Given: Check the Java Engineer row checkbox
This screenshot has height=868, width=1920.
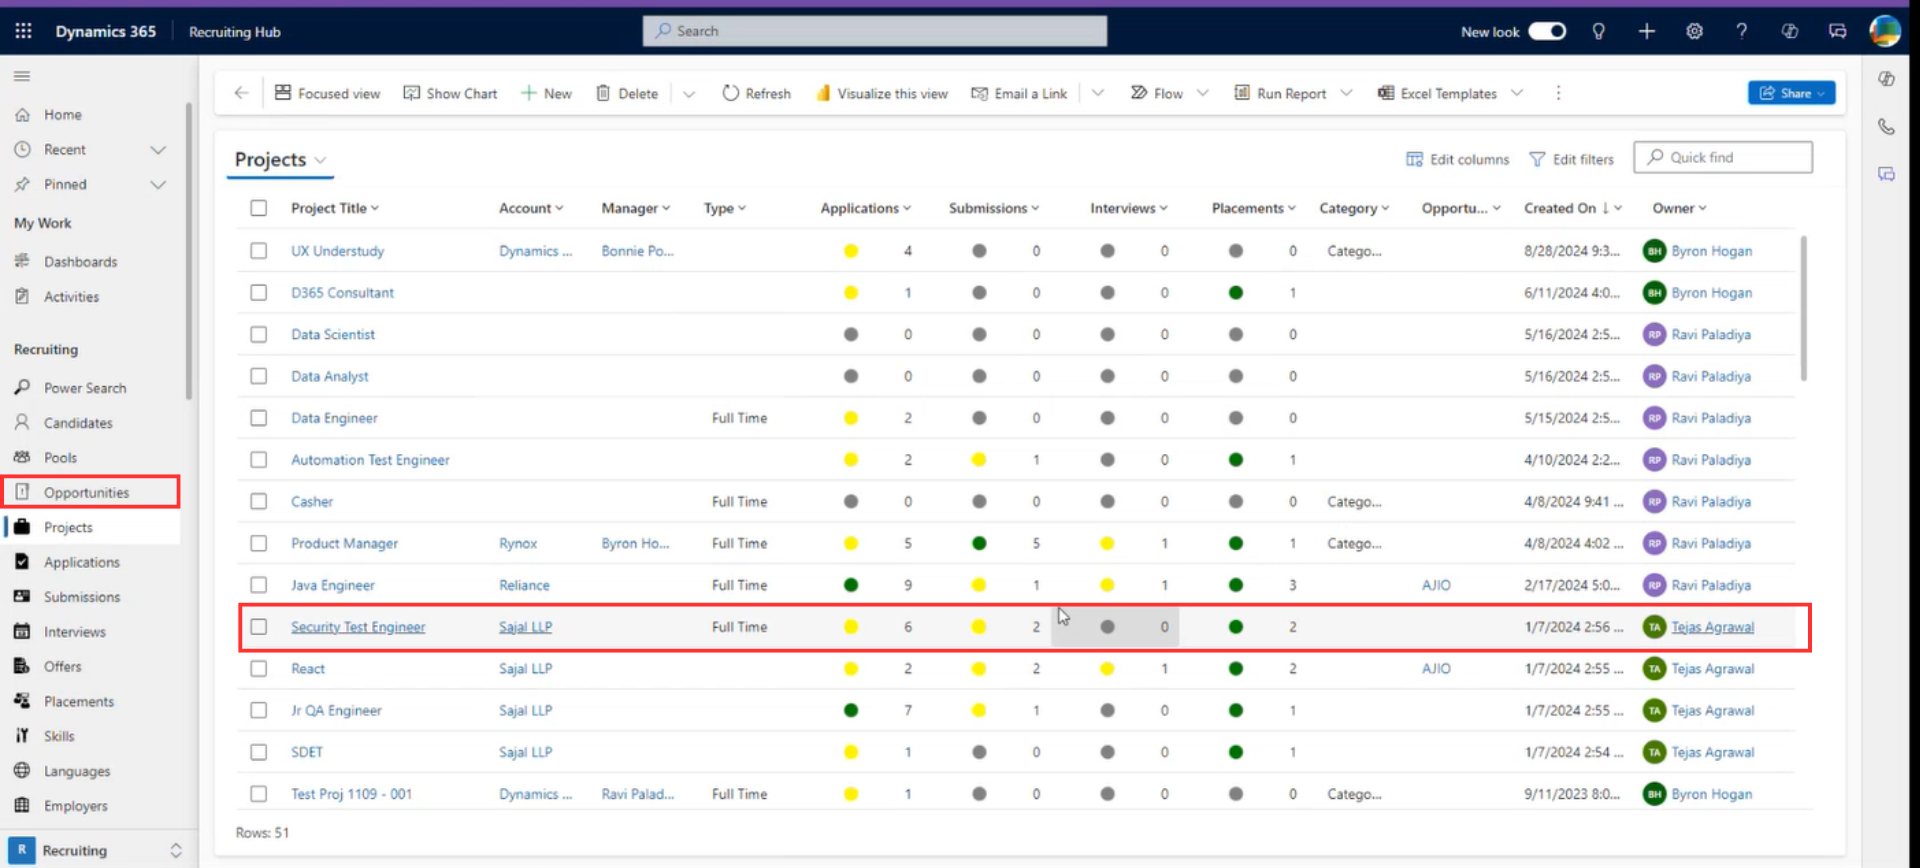Looking at the screenshot, I should tap(259, 585).
